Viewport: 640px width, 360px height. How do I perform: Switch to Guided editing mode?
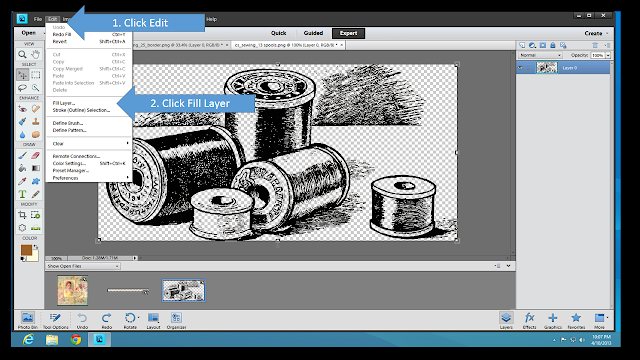(x=313, y=33)
